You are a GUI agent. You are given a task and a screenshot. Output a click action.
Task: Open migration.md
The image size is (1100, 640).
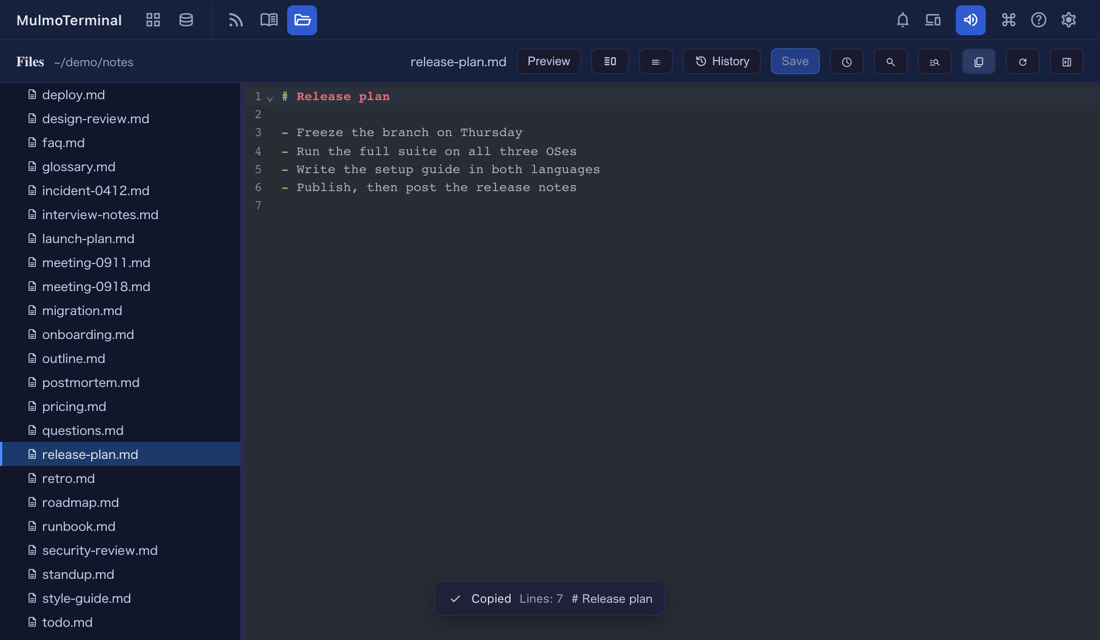[120, 310]
